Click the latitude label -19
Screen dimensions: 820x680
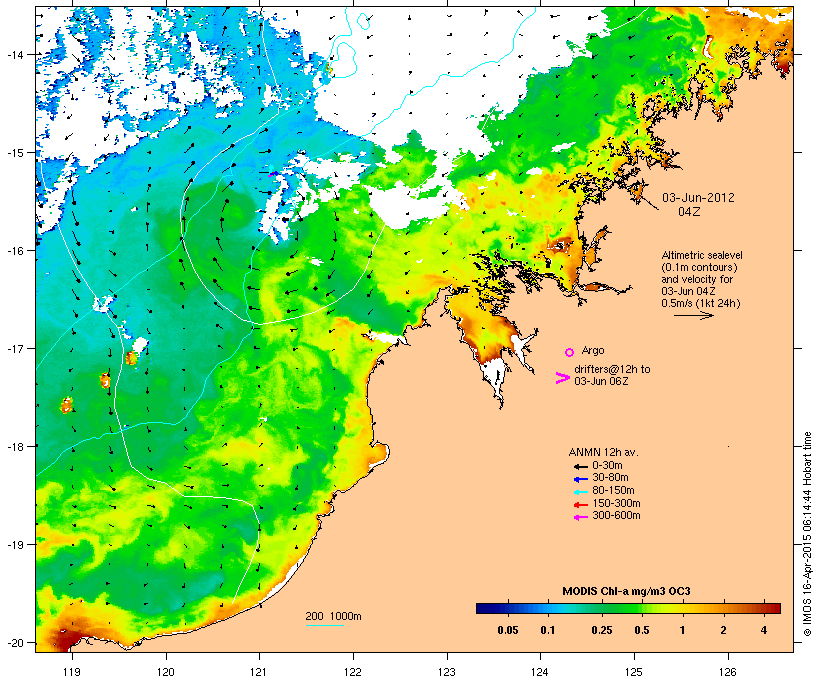14,545
